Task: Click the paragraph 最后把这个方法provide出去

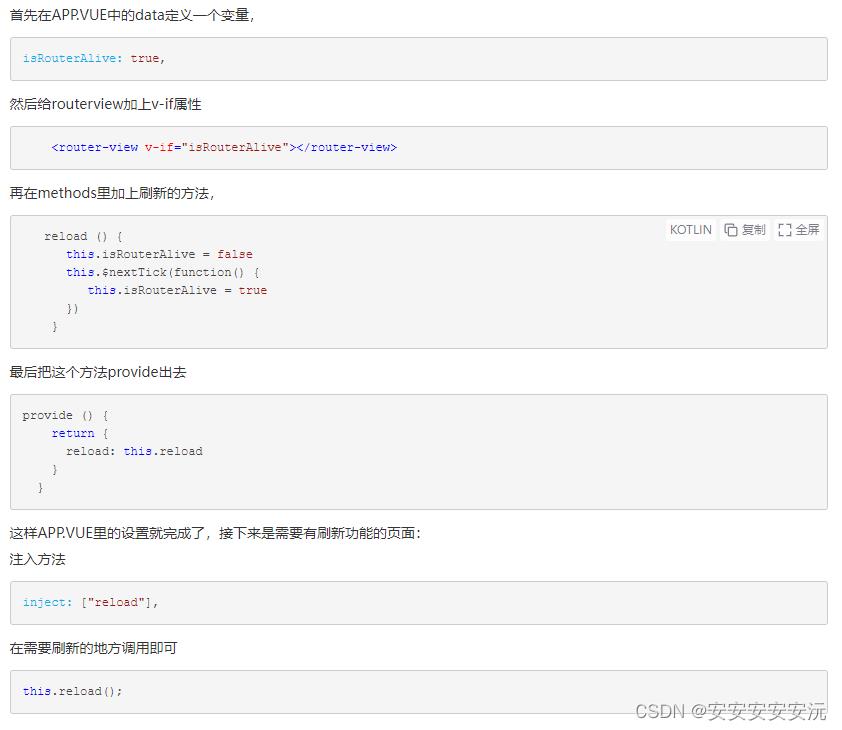Action: (x=98, y=372)
